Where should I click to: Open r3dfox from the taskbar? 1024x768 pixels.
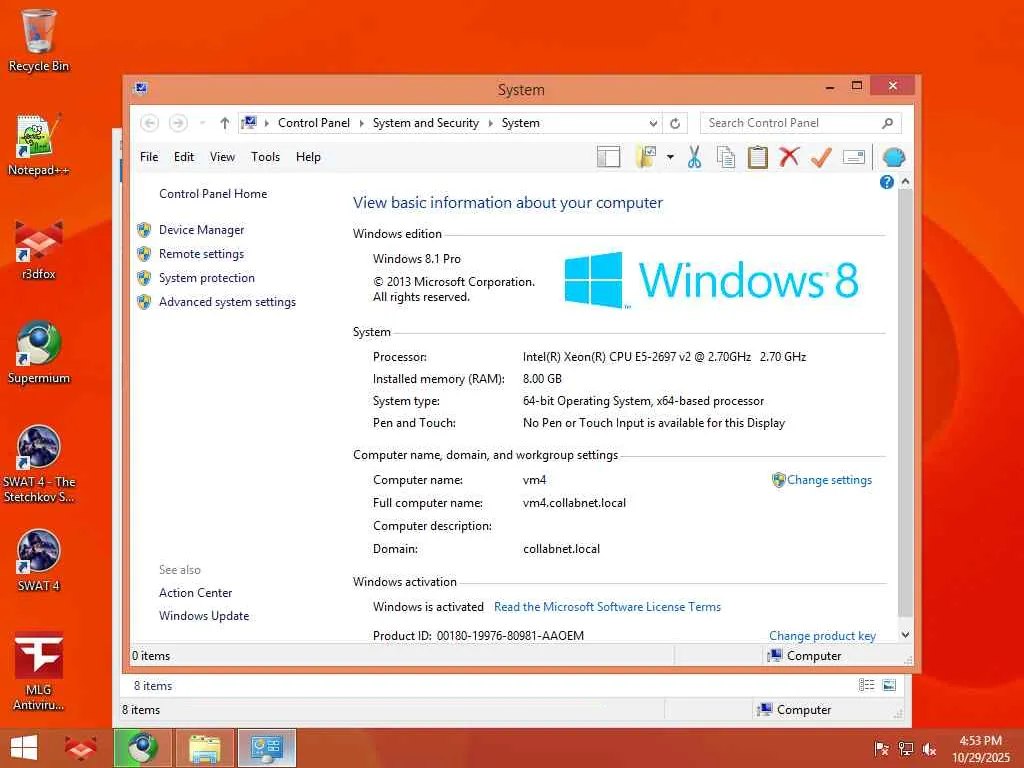click(x=81, y=748)
